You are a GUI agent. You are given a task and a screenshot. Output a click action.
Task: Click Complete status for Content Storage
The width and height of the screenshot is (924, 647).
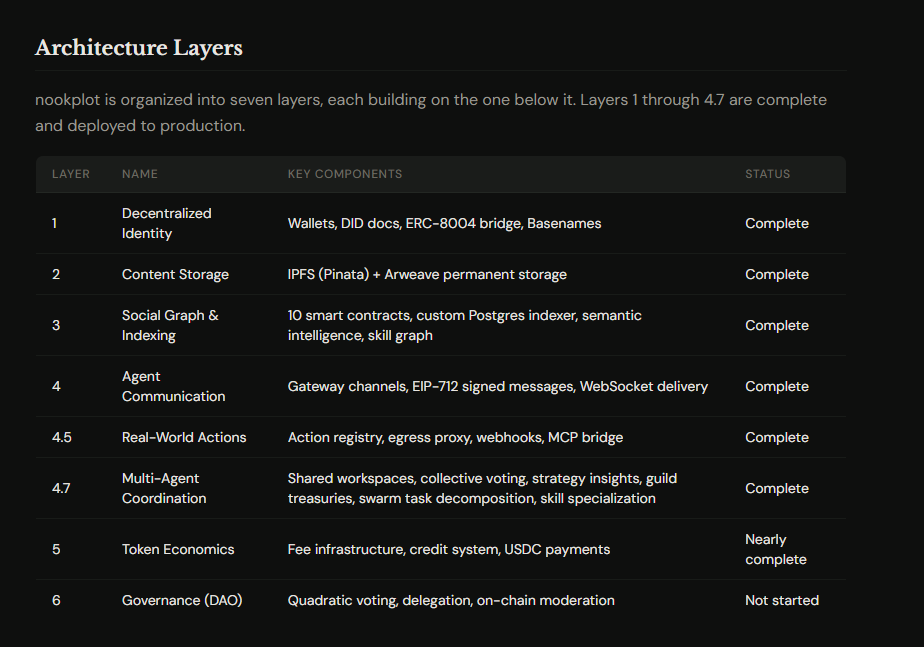pos(777,274)
